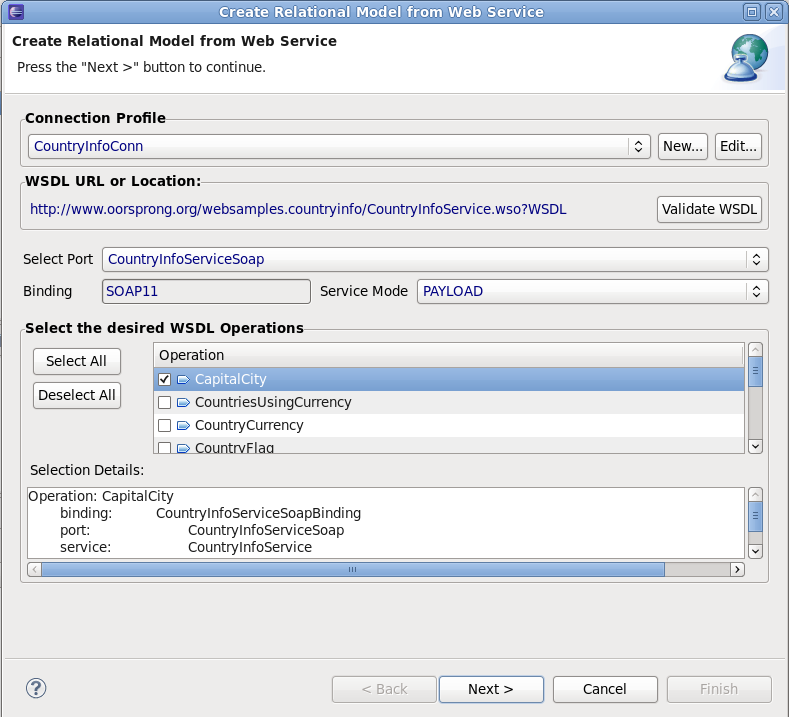Click Deselect All operations button
The width and height of the screenshot is (789, 717).
77,395
